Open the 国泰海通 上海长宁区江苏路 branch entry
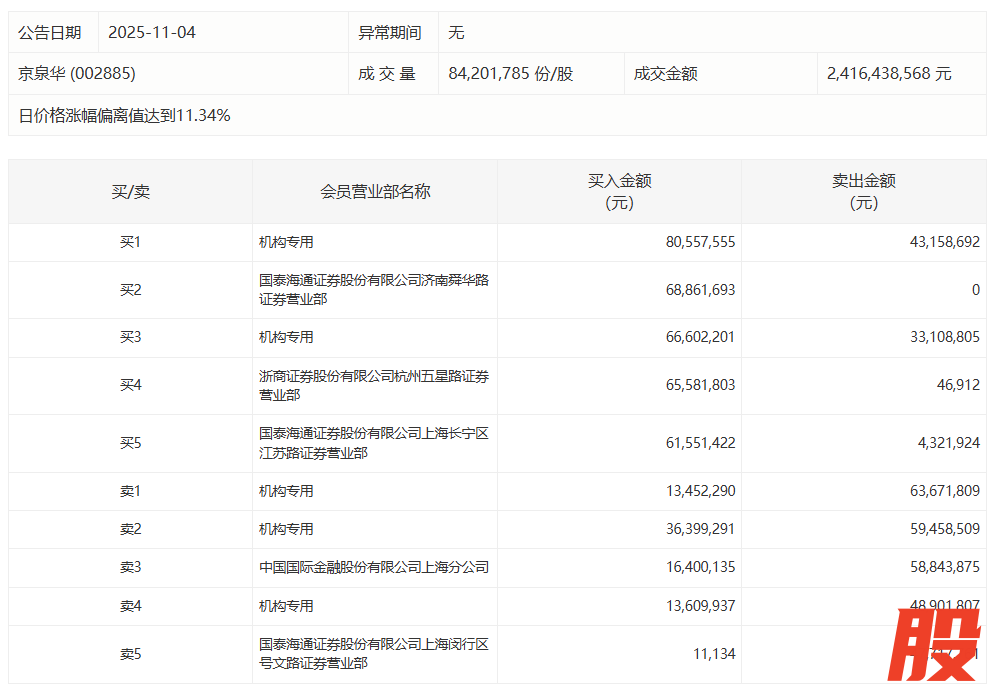 click(x=373, y=443)
